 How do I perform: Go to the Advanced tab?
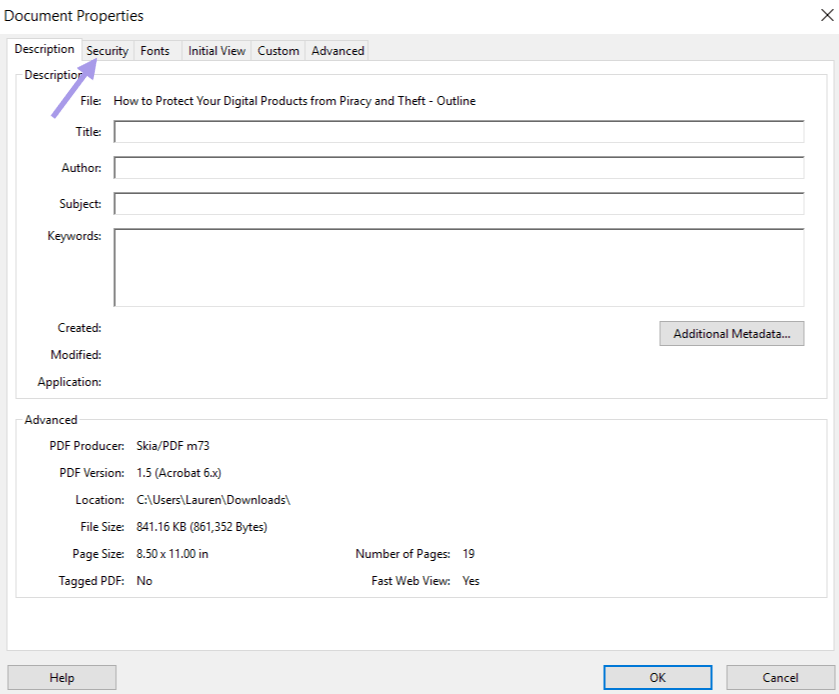click(x=338, y=51)
